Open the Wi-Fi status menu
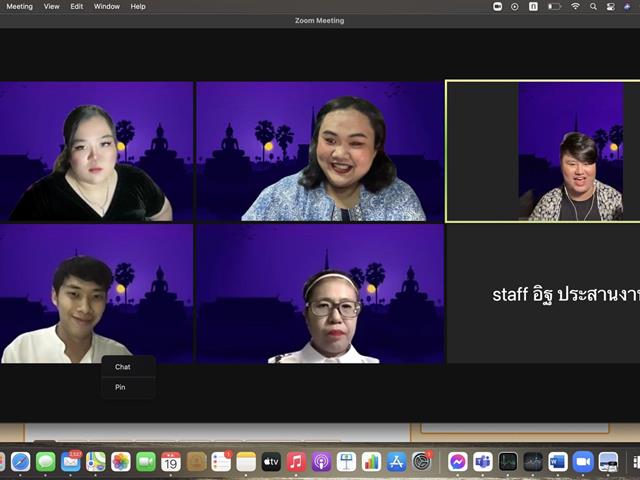The image size is (640, 480). pos(575,6)
